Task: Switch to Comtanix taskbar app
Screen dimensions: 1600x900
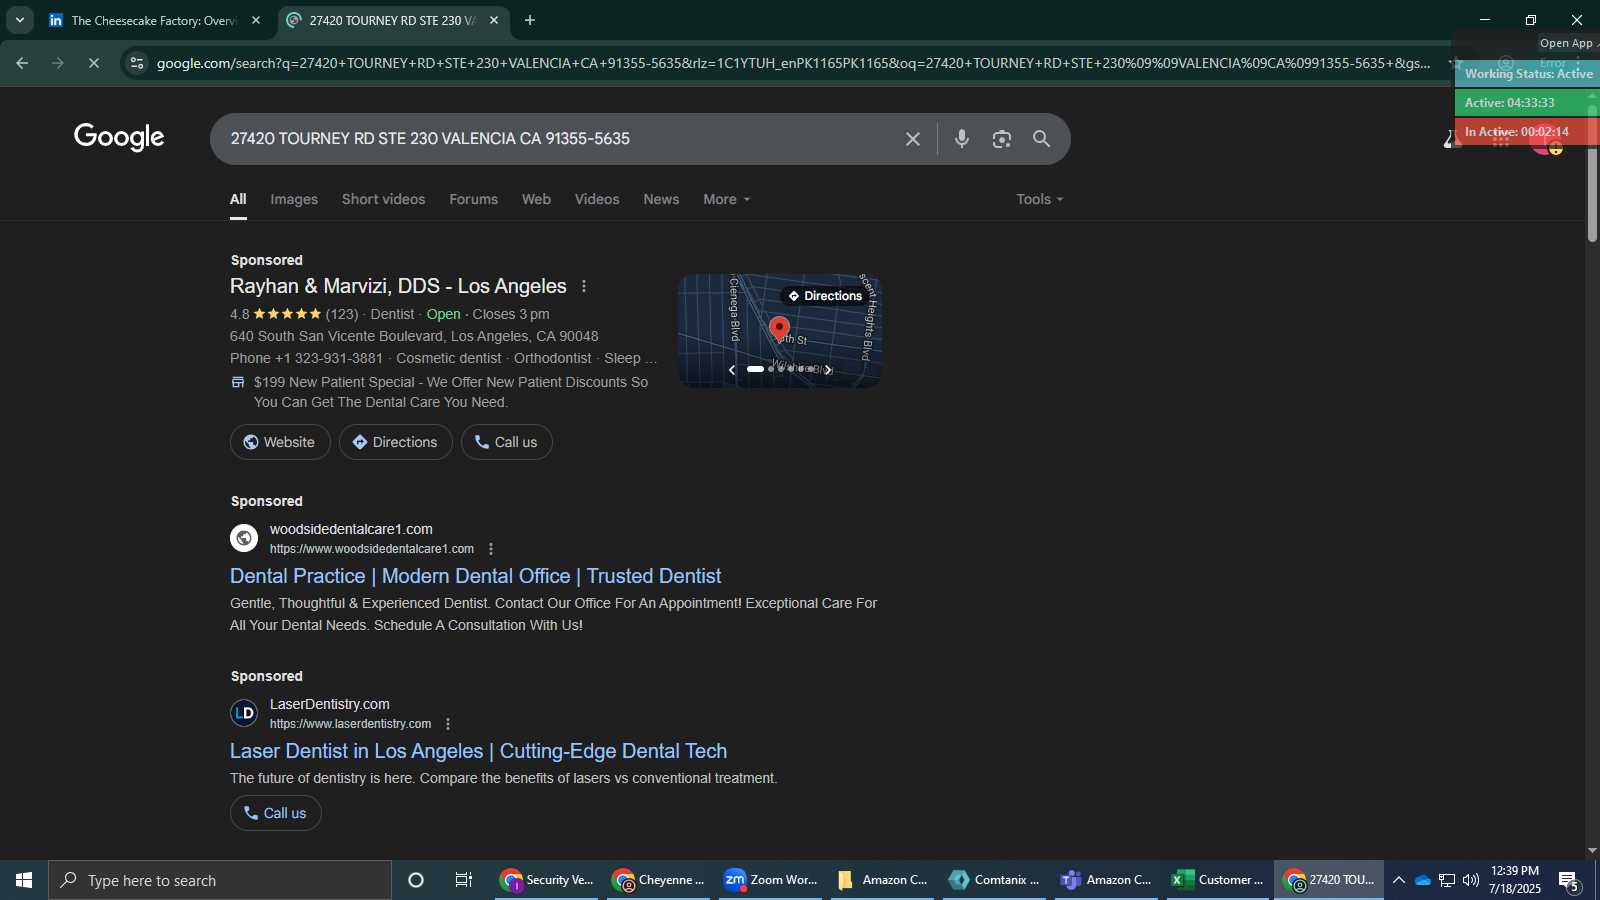Action: (994, 880)
